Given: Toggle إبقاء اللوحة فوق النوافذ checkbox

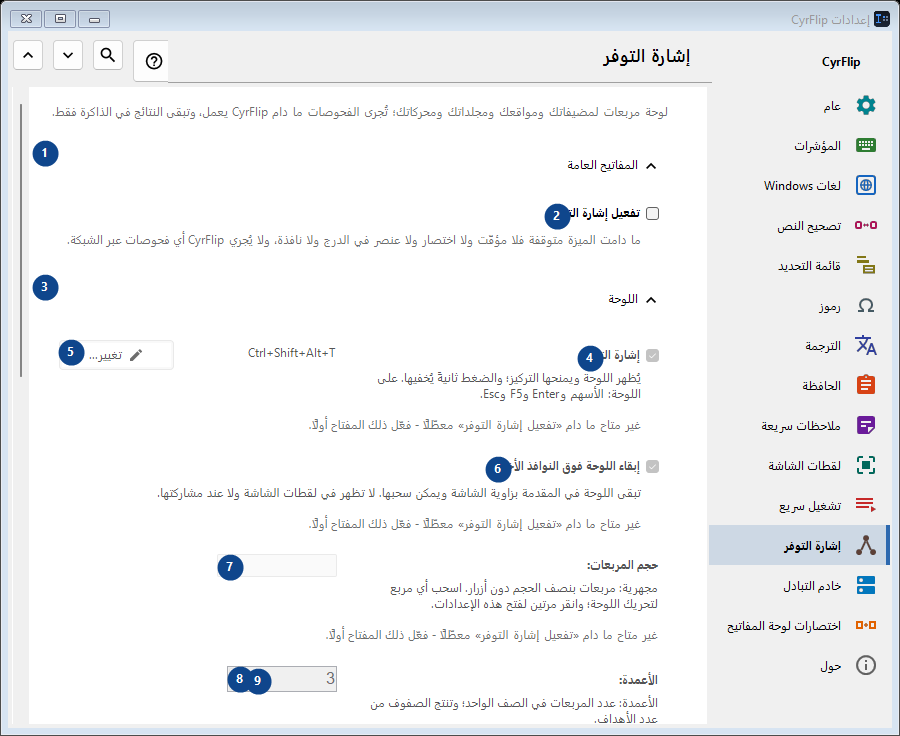Looking at the screenshot, I should pos(652,466).
